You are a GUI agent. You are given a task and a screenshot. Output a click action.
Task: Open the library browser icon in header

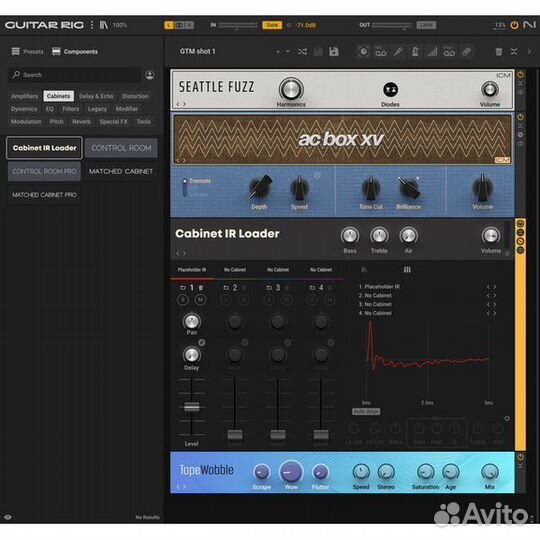coord(104,25)
